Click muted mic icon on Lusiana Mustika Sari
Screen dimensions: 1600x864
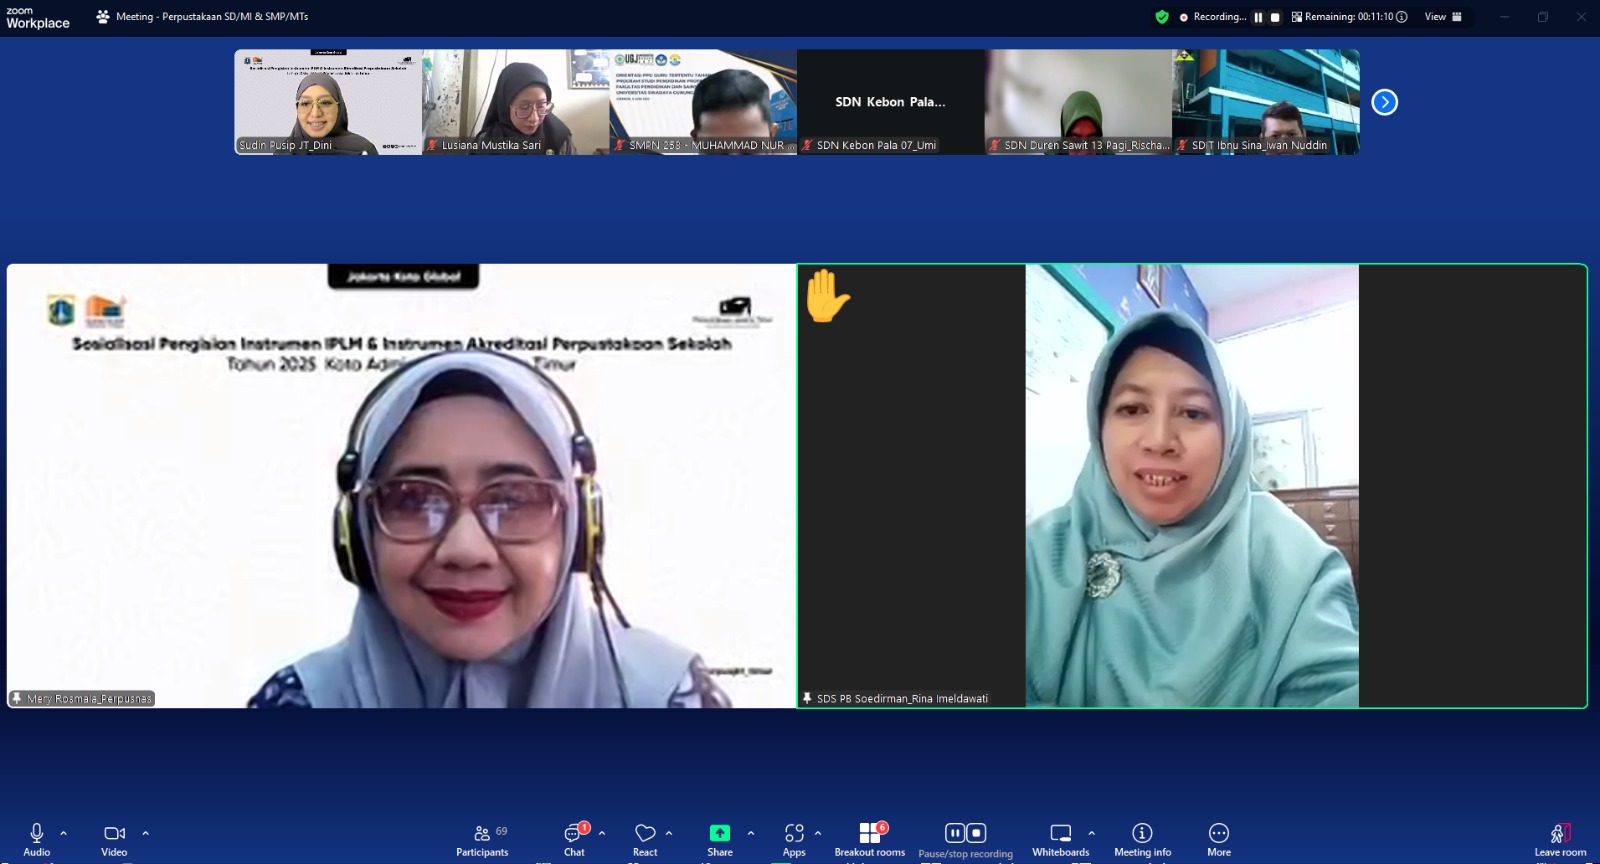[x=433, y=145]
